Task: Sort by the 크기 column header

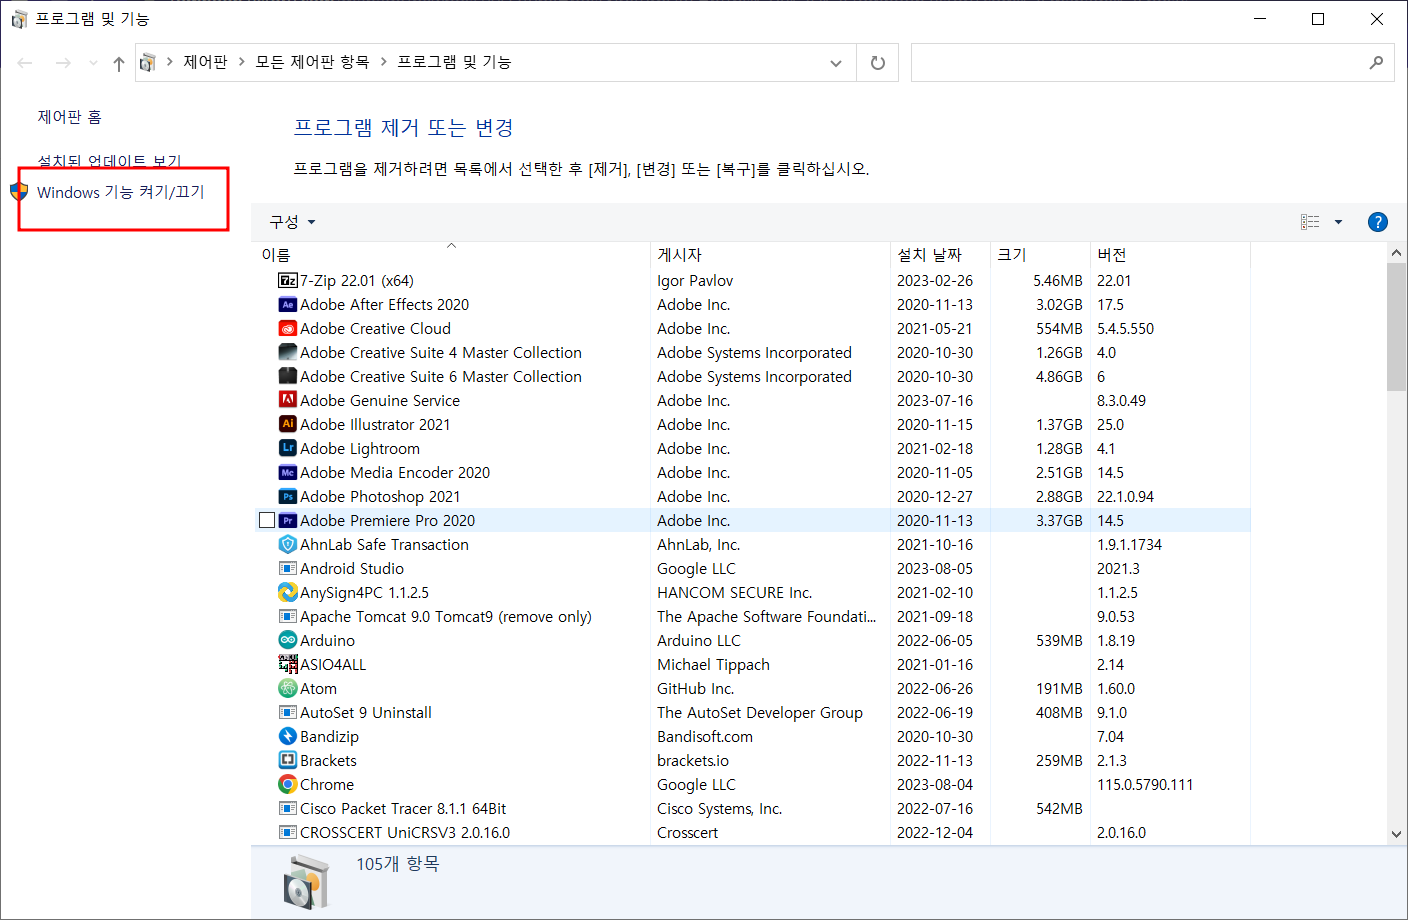Action: pos(1040,254)
